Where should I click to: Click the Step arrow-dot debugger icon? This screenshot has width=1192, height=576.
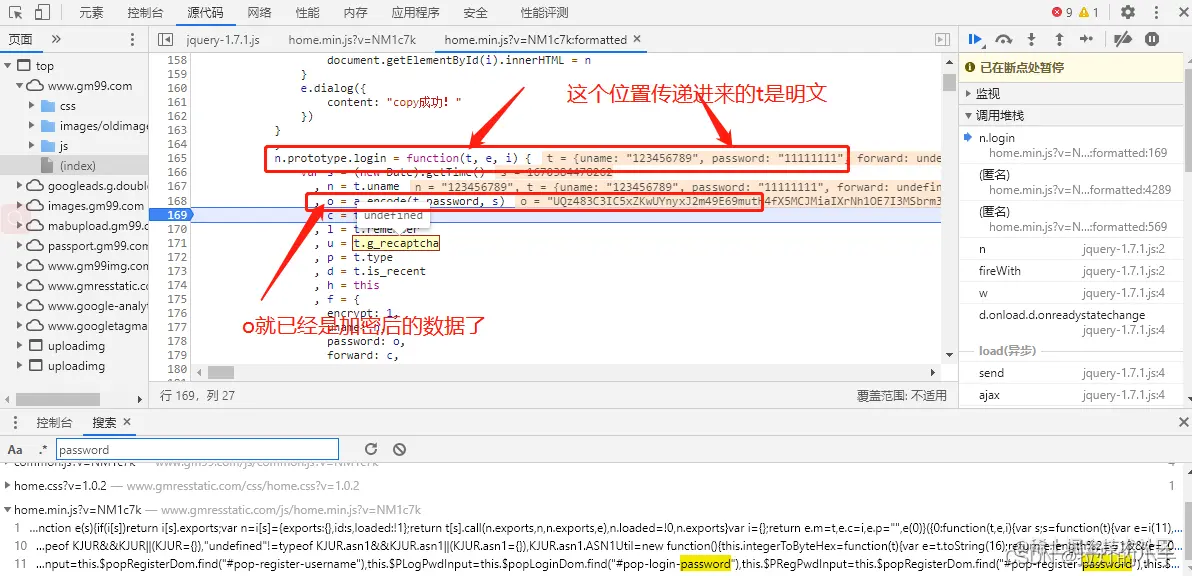click(1086, 40)
